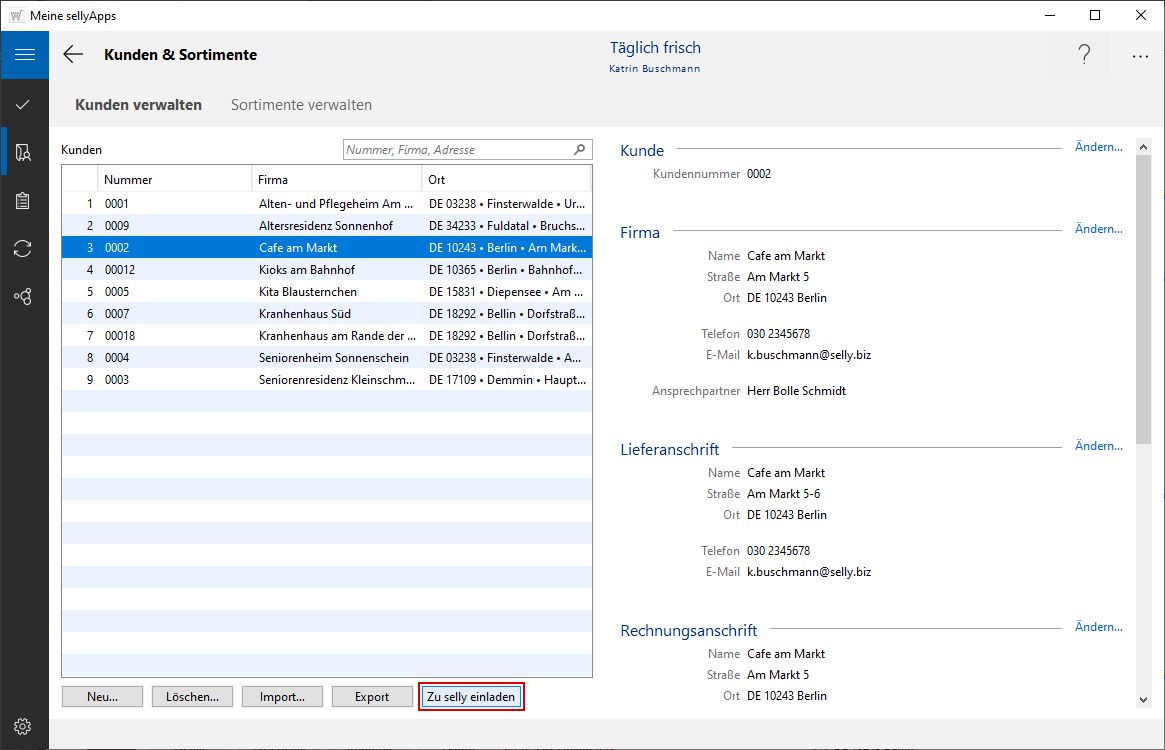Click the Zu selly einladen button

(x=471, y=697)
